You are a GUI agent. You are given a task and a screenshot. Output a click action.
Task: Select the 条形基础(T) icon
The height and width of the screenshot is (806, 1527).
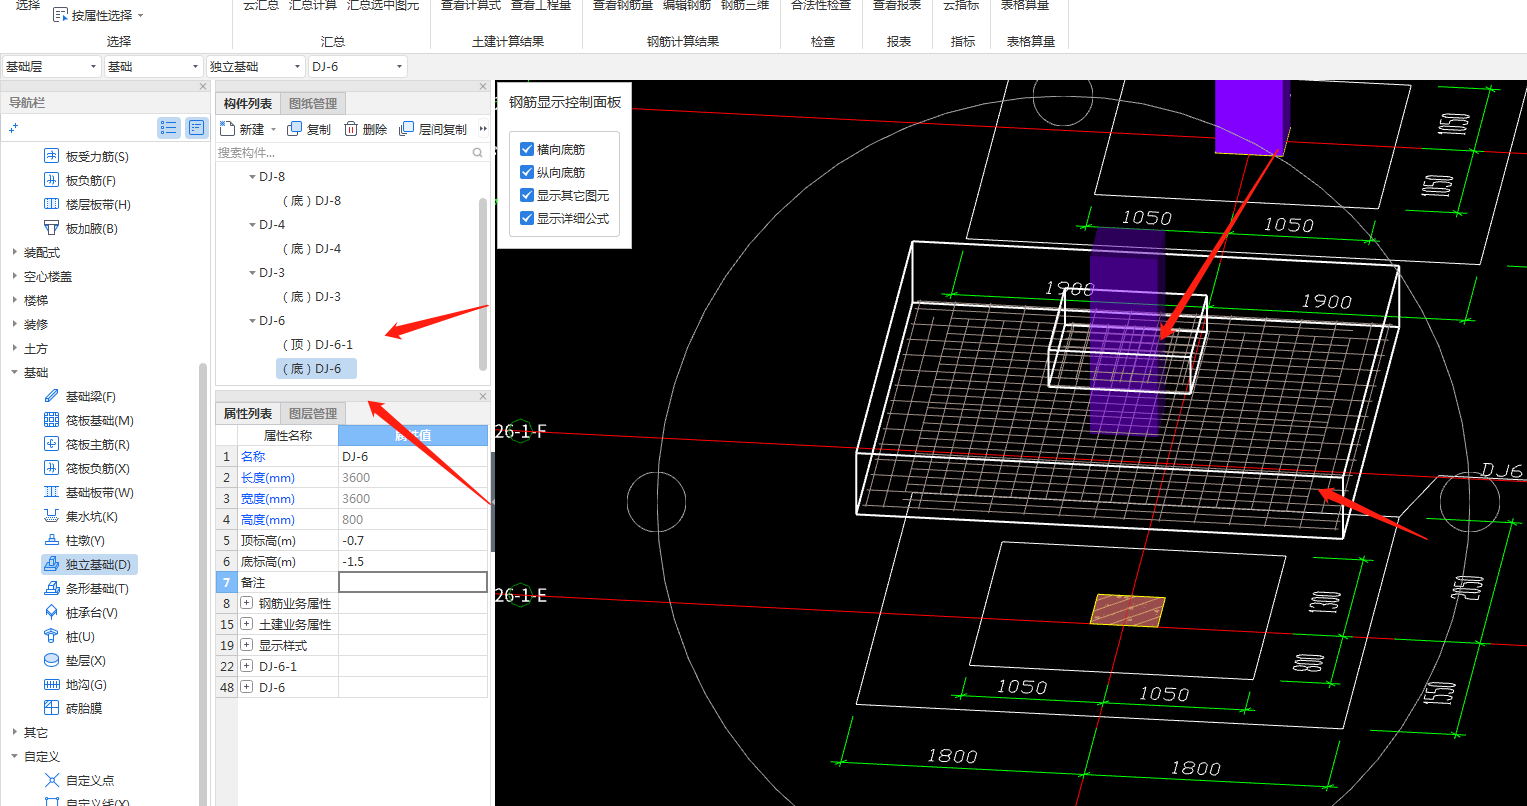51,588
